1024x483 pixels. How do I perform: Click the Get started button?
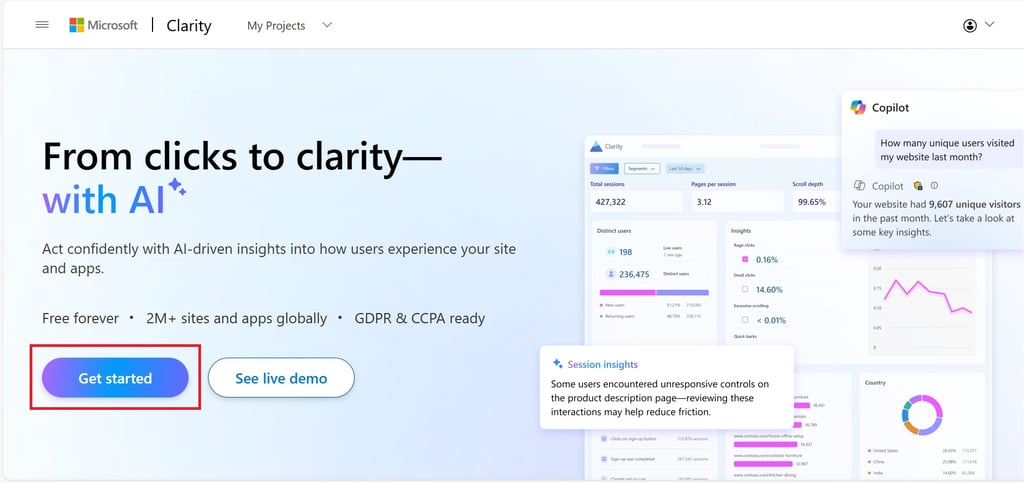coord(115,378)
